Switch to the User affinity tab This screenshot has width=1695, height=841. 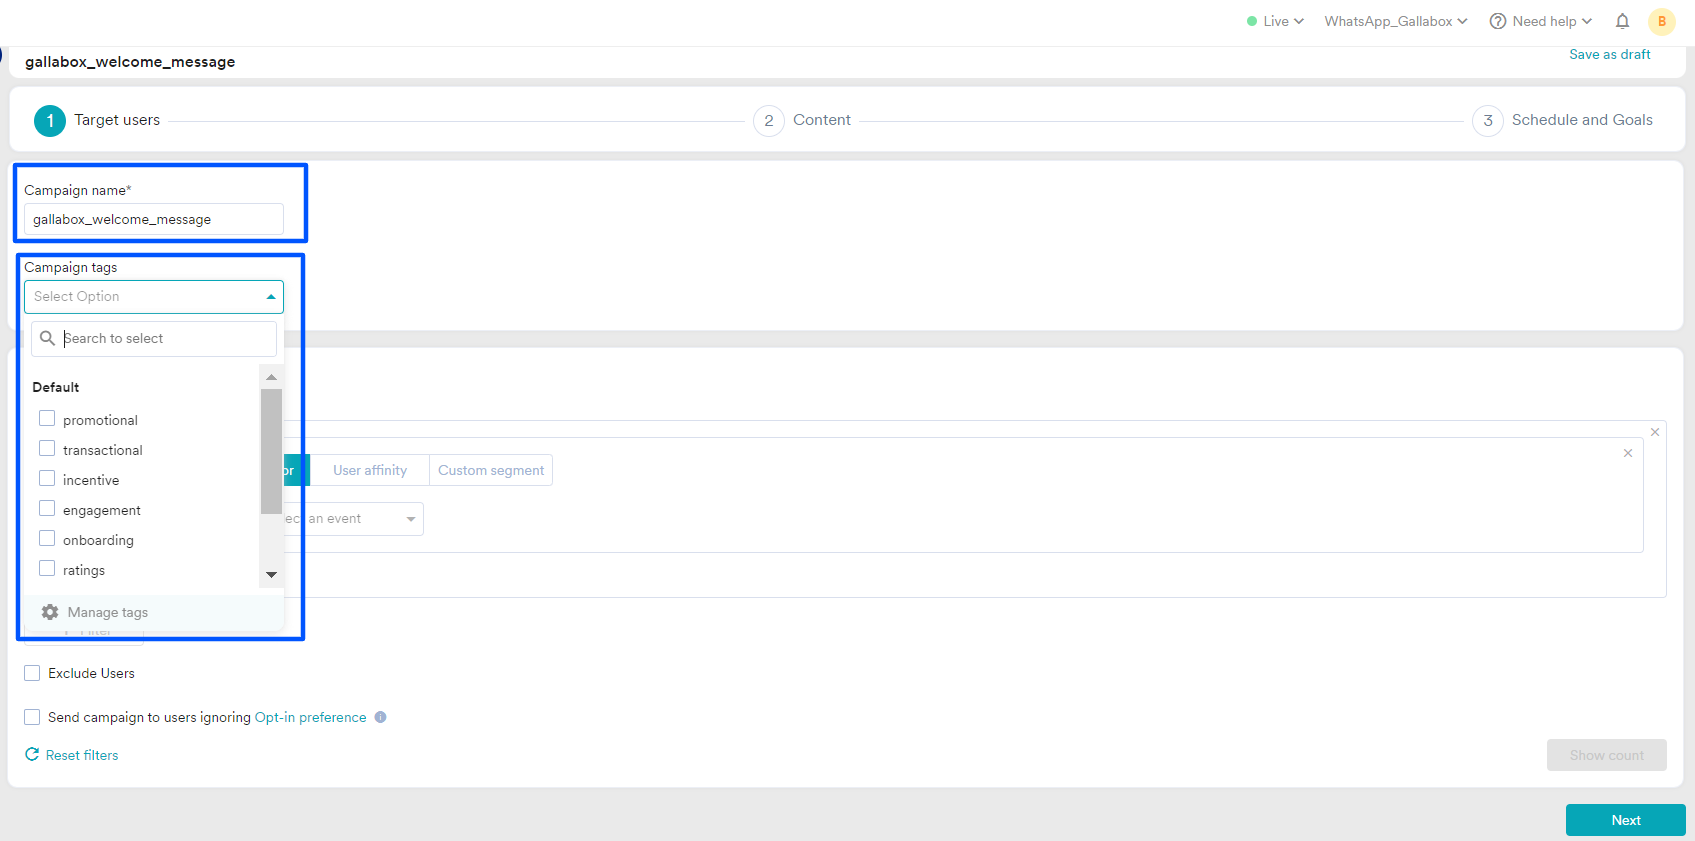coord(370,470)
